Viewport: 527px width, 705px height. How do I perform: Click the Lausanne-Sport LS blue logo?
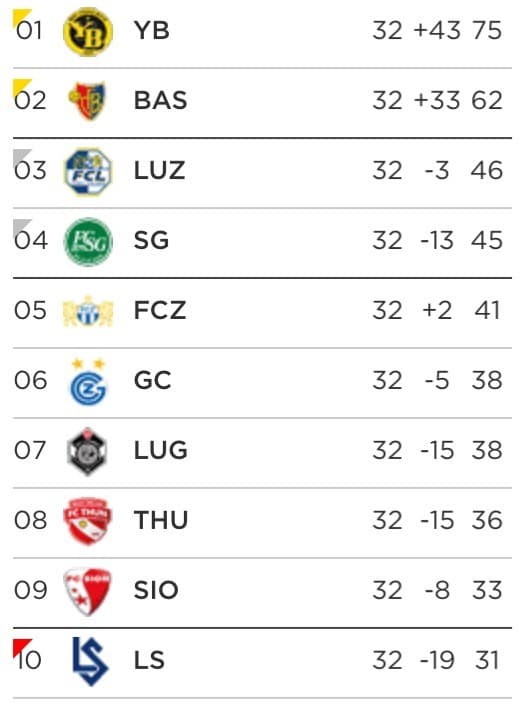point(90,661)
